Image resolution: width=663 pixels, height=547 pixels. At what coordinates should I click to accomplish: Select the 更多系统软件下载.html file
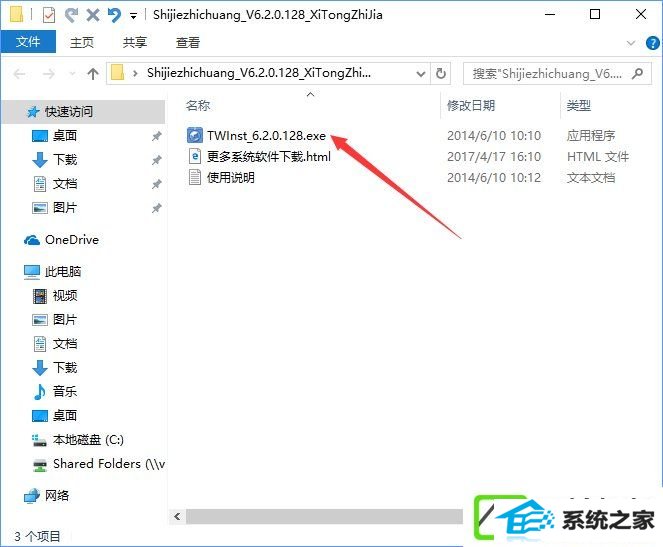(268, 157)
